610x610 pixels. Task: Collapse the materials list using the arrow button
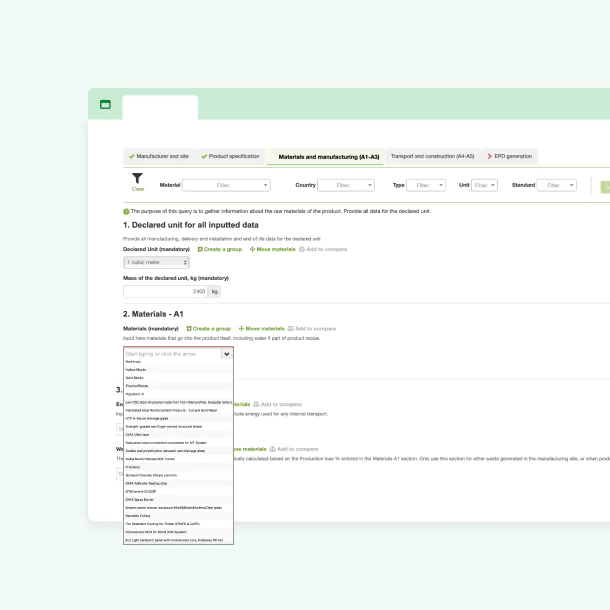227,353
